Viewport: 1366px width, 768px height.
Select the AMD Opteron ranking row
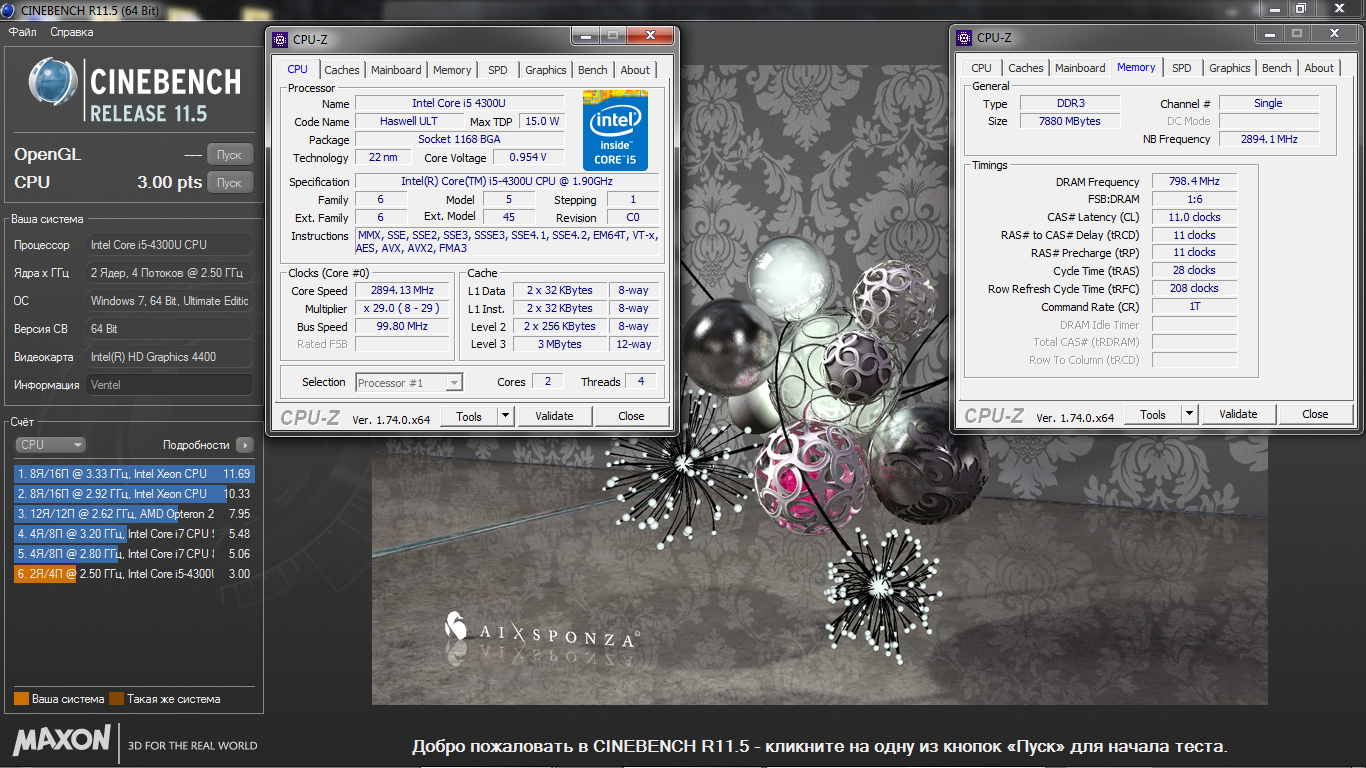coord(134,514)
